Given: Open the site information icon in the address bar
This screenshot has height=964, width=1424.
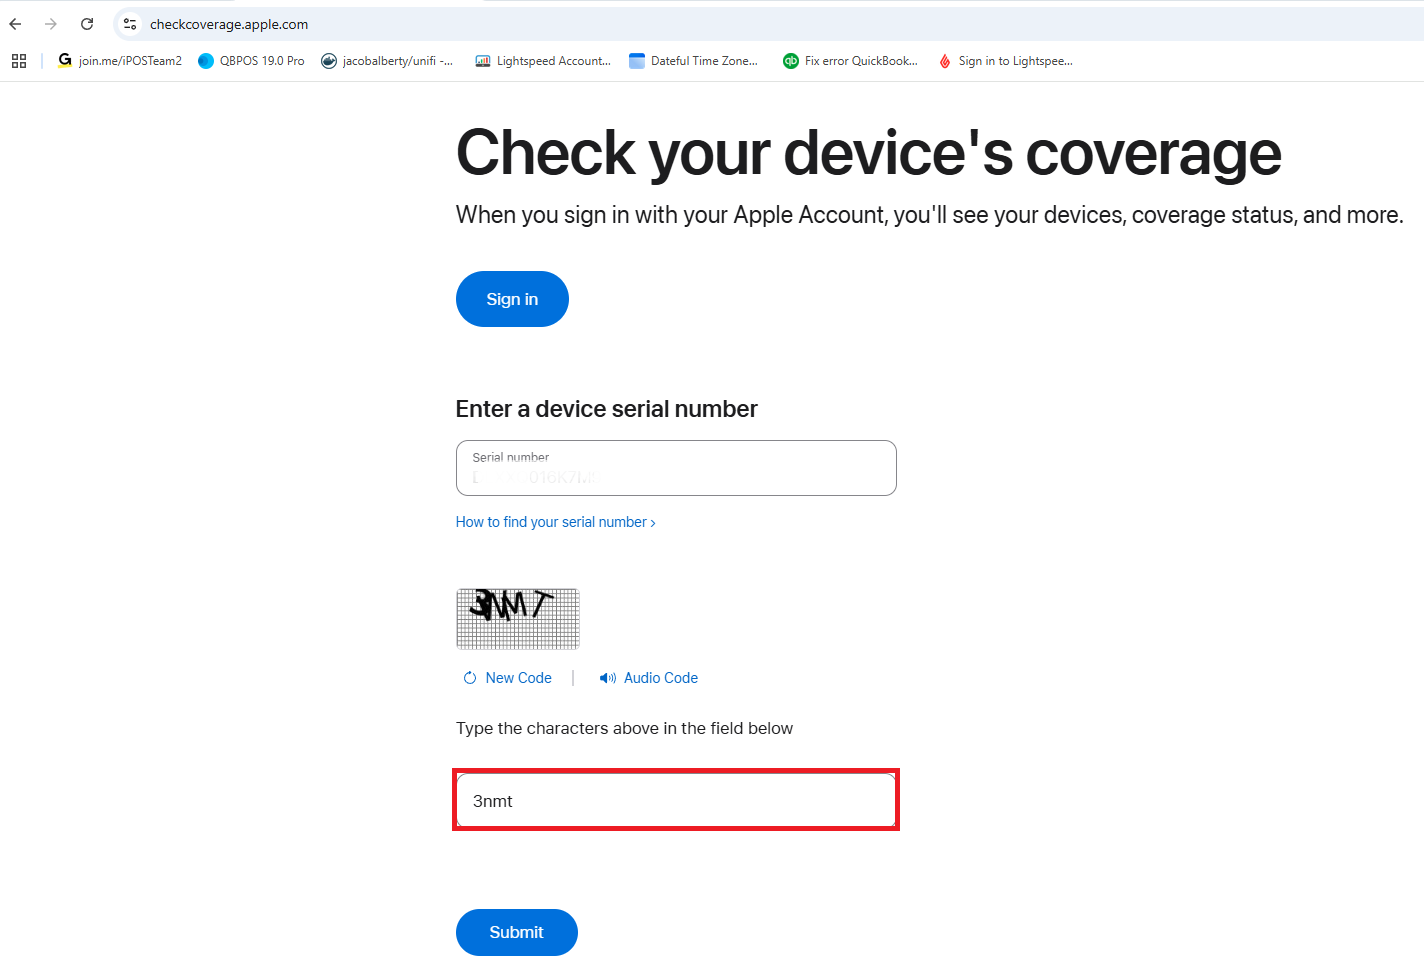Looking at the screenshot, I should coord(130,24).
